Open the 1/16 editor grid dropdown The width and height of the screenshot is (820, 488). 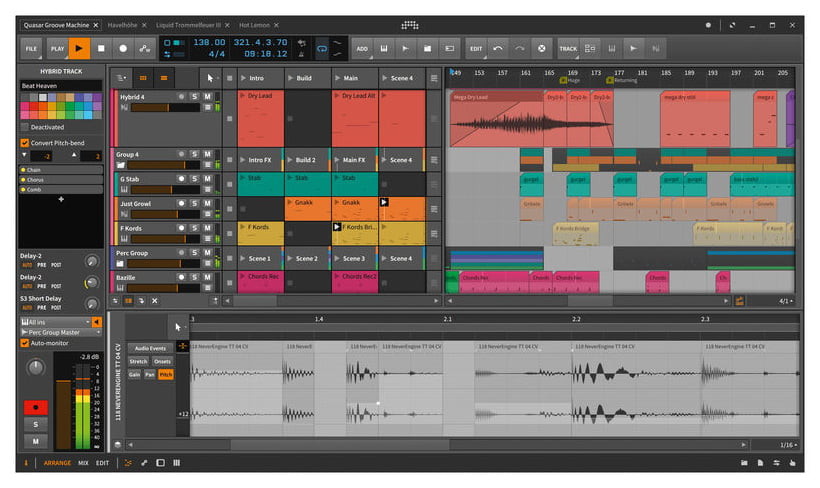[789, 445]
